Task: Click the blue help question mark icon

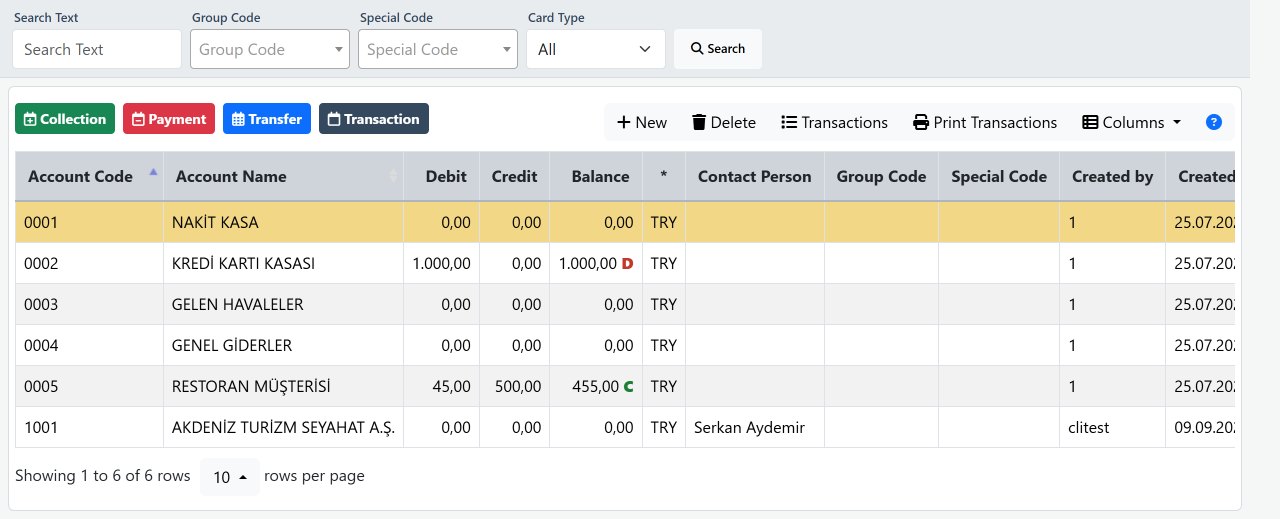Action: click(x=1214, y=122)
